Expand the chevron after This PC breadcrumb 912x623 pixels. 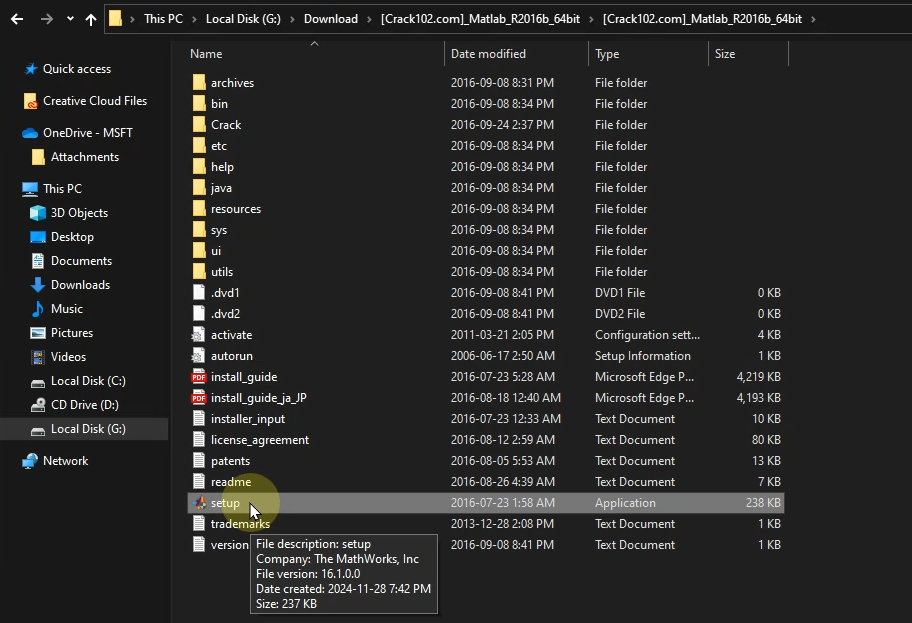195,19
